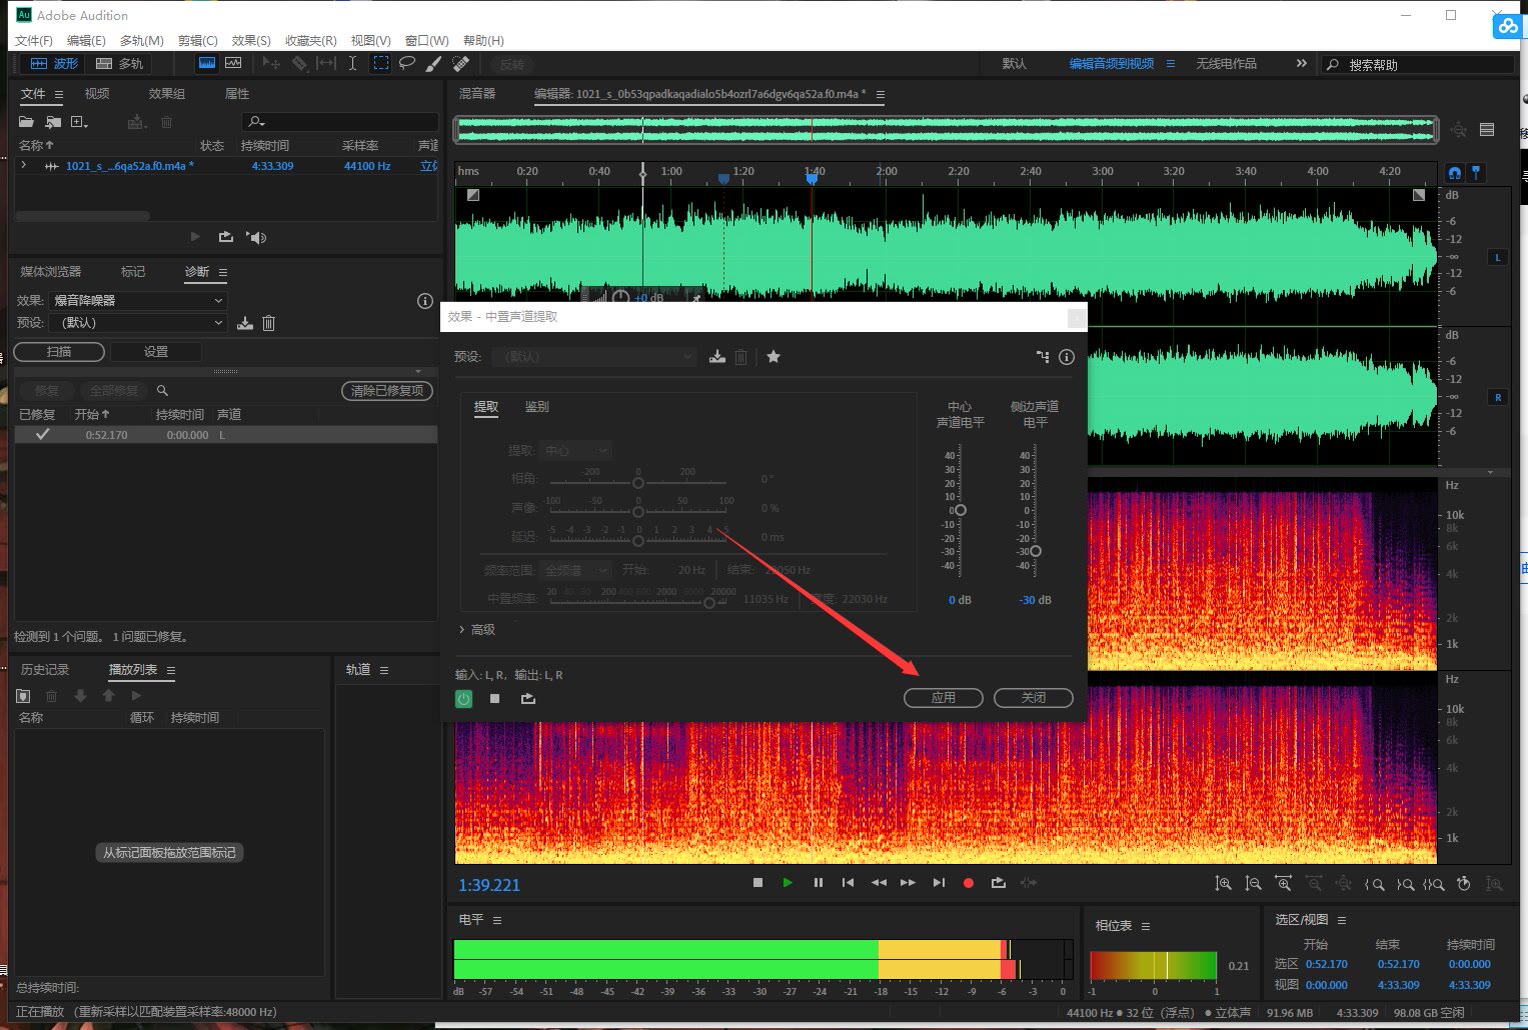Click the main transport Stop button
The image size is (1528, 1030).
[758, 883]
